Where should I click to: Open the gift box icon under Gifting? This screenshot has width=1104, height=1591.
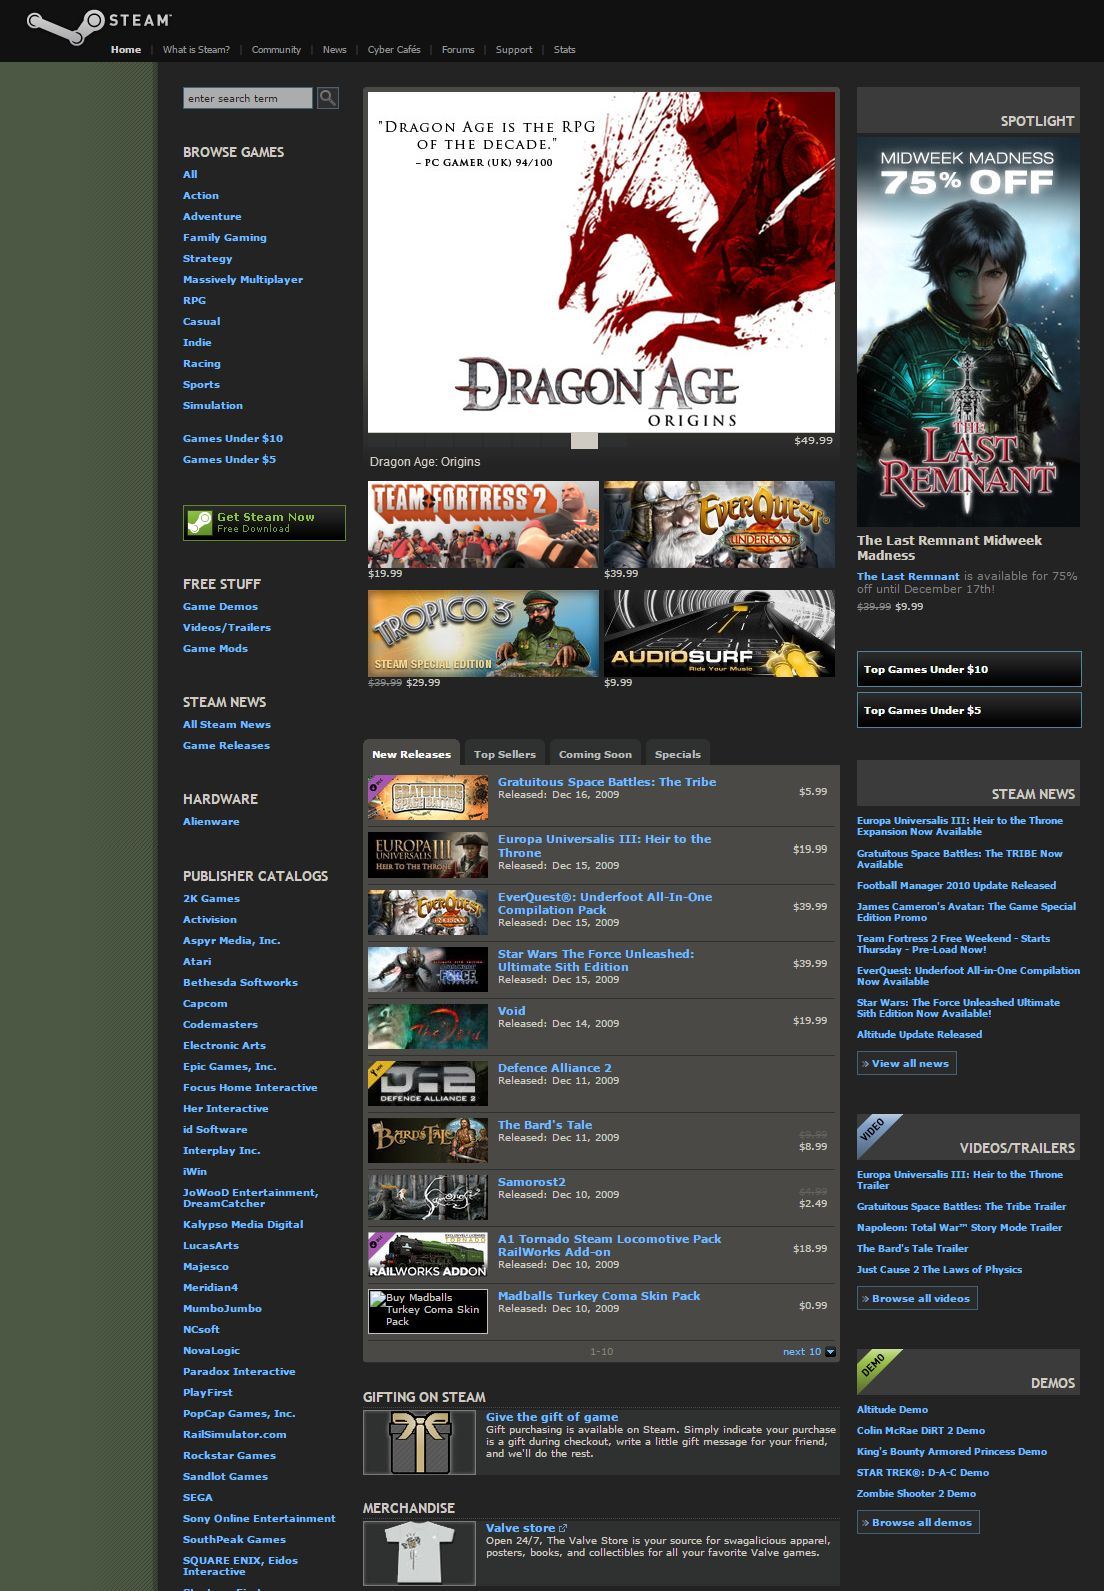(x=419, y=1442)
